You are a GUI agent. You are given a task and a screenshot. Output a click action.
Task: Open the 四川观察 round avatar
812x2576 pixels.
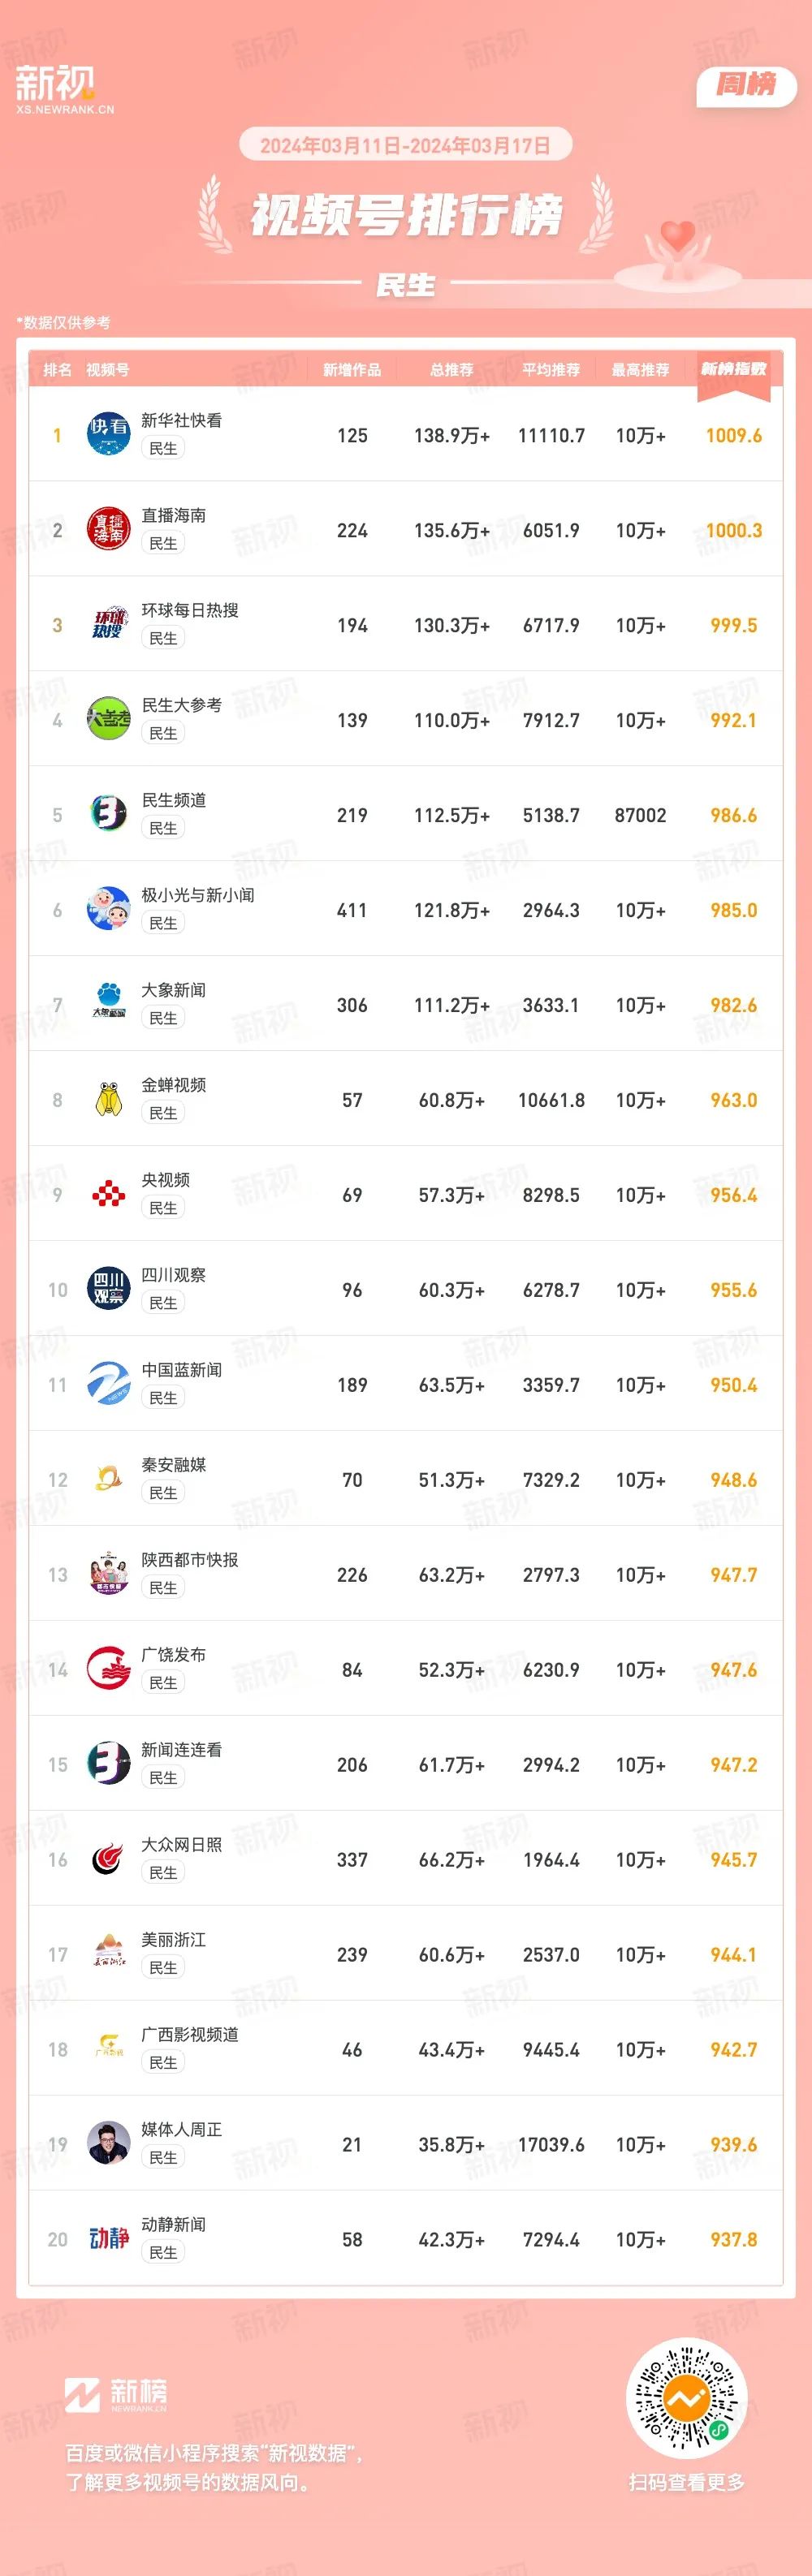tap(108, 1289)
